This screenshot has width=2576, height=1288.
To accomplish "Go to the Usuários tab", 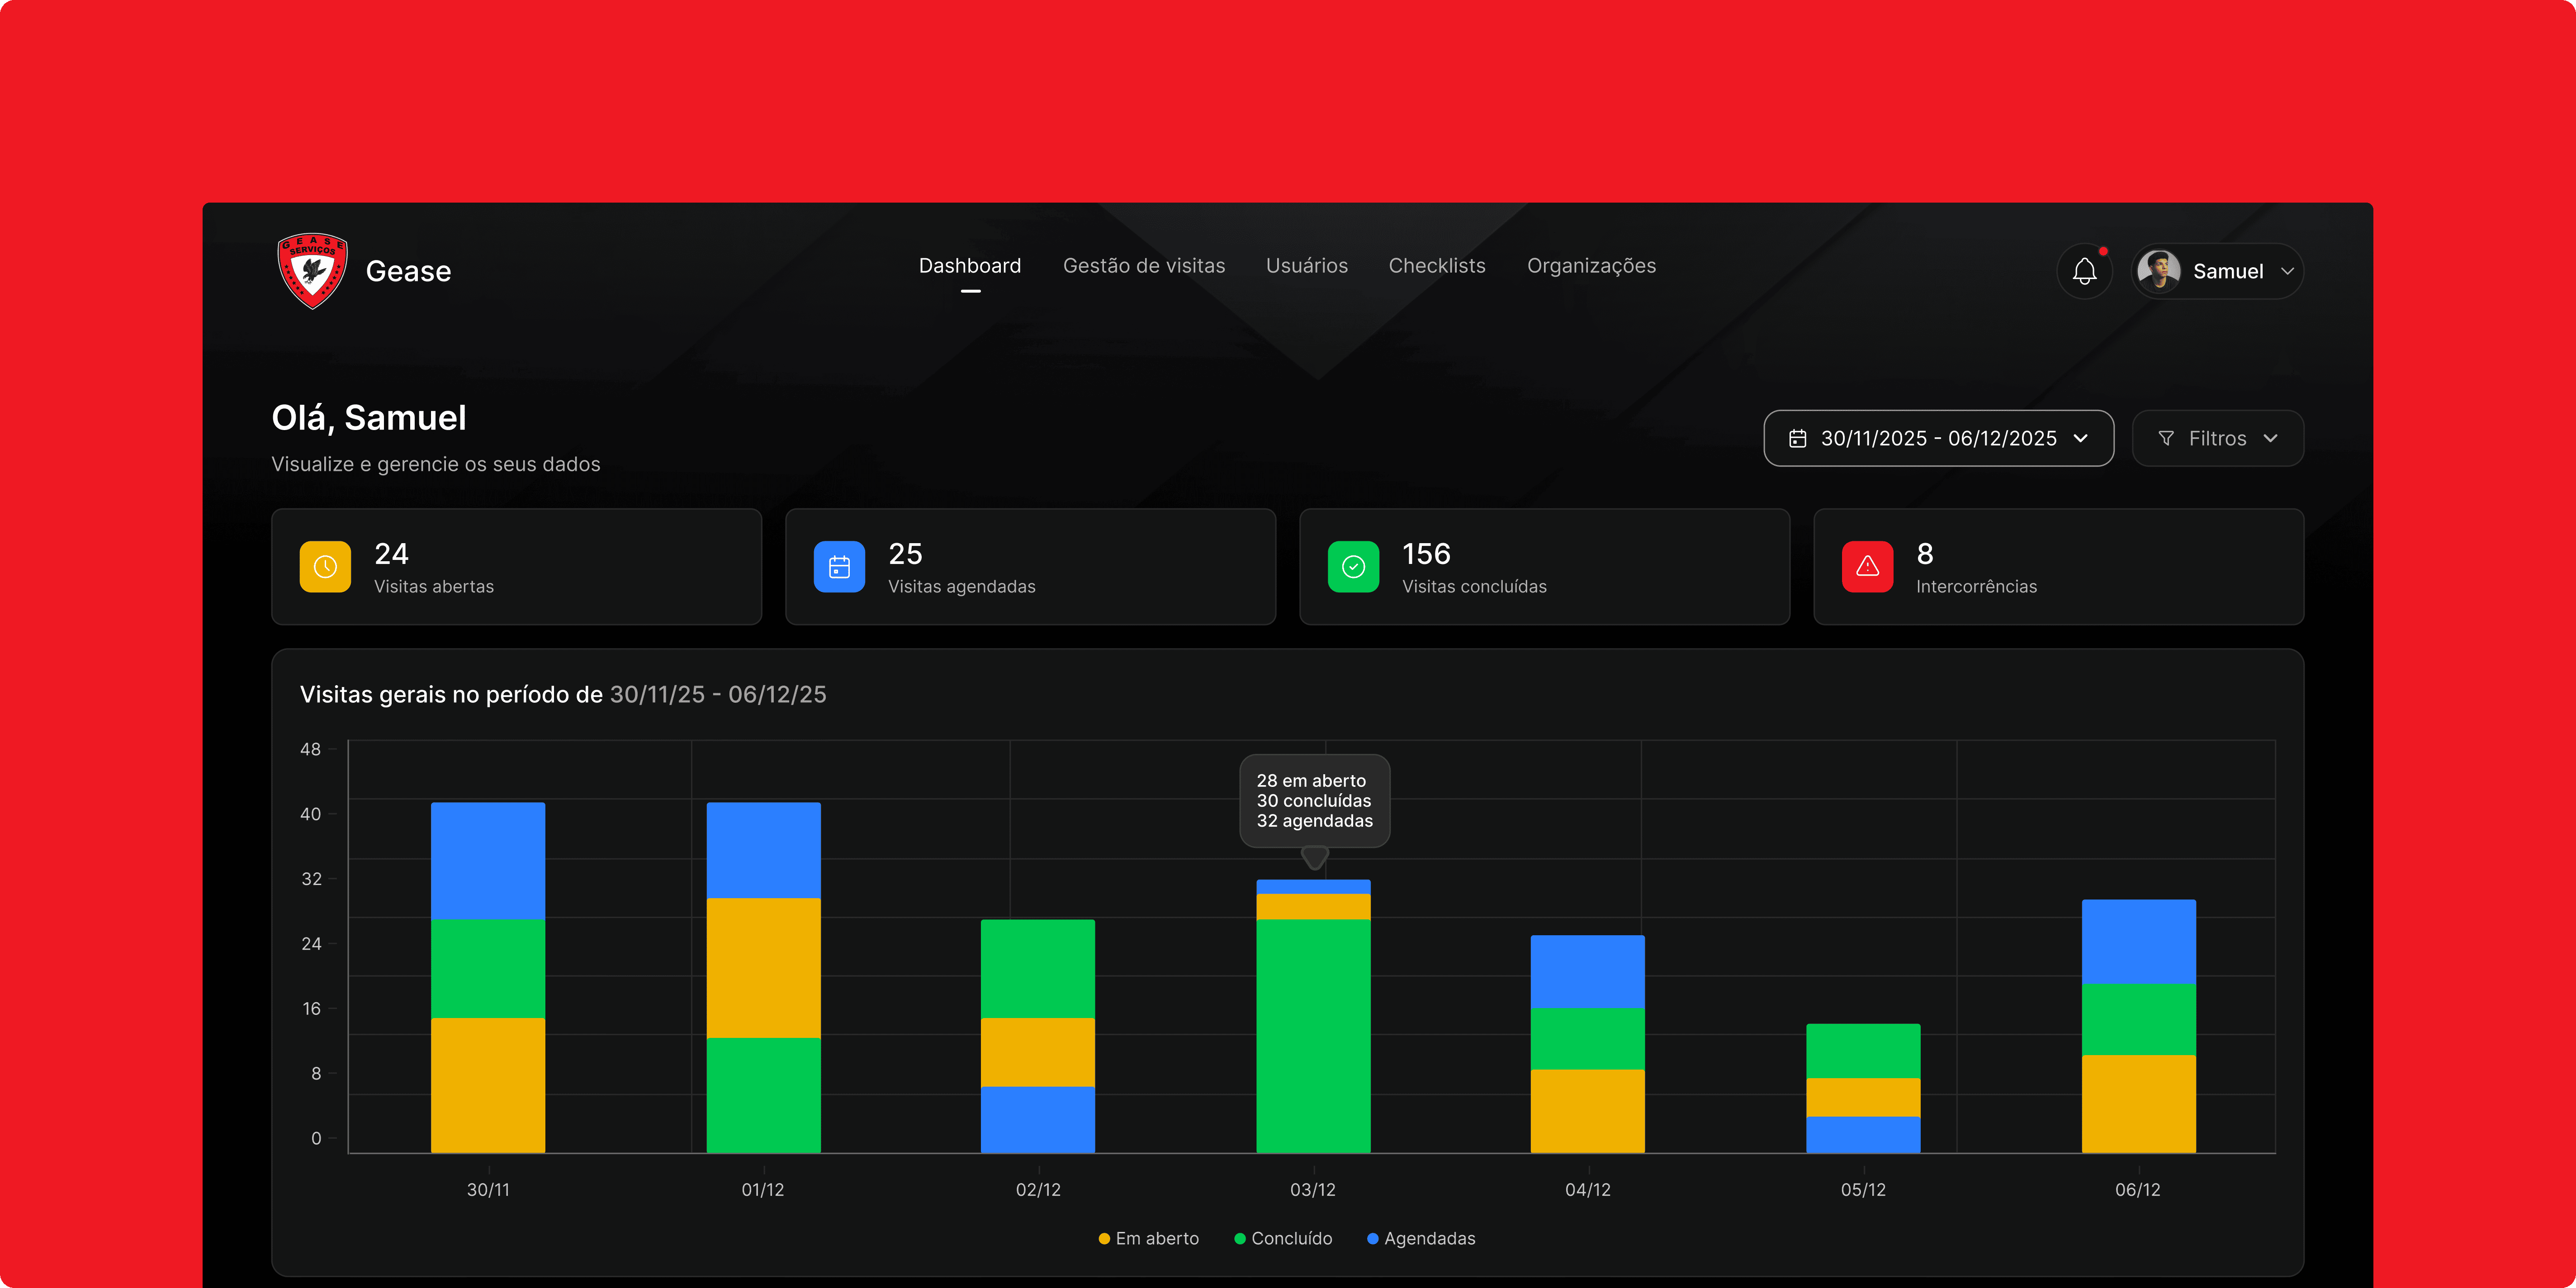I will [x=1307, y=266].
